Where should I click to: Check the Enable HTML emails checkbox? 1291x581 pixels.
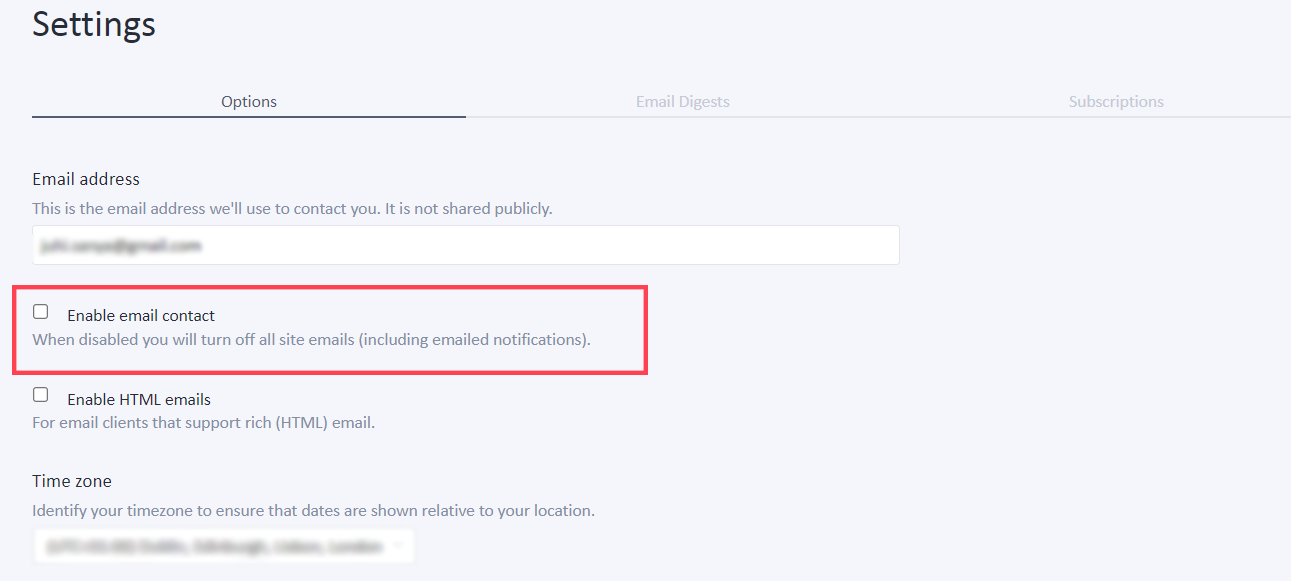tap(40, 394)
